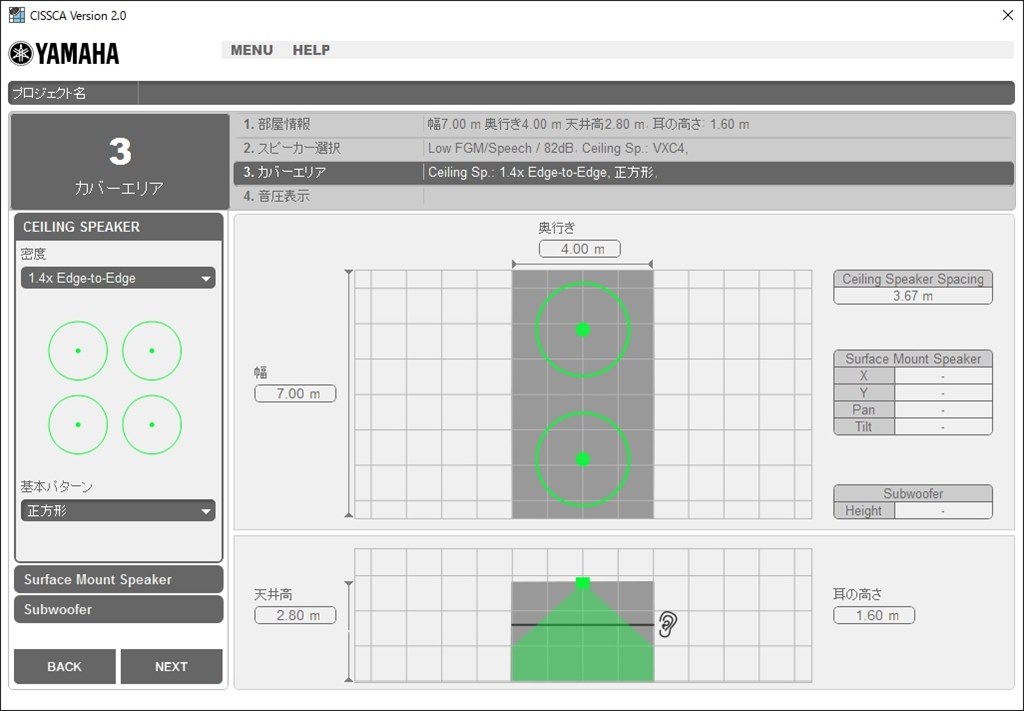The image size is (1024, 711).
Task: Click the 幅 7.00 m field
Action: click(x=295, y=394)
